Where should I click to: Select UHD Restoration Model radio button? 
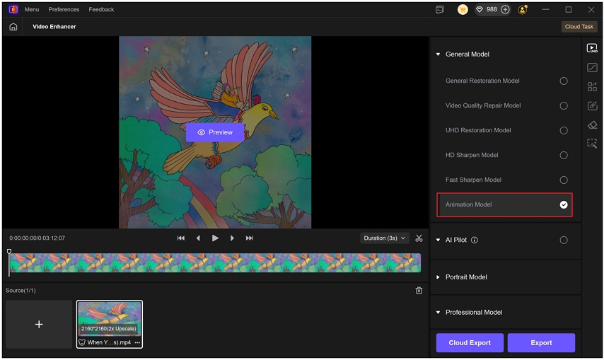[564, 131]
